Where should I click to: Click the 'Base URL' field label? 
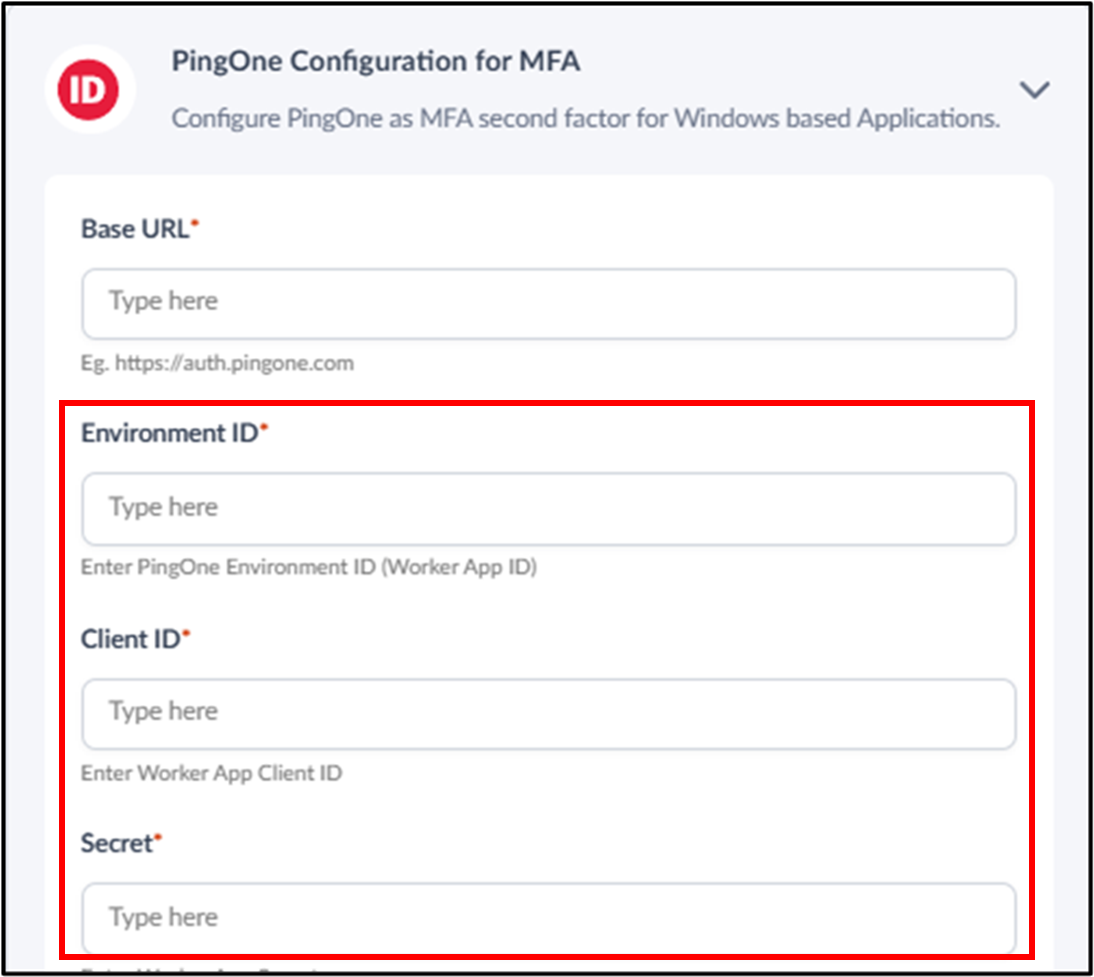(135, 229)
